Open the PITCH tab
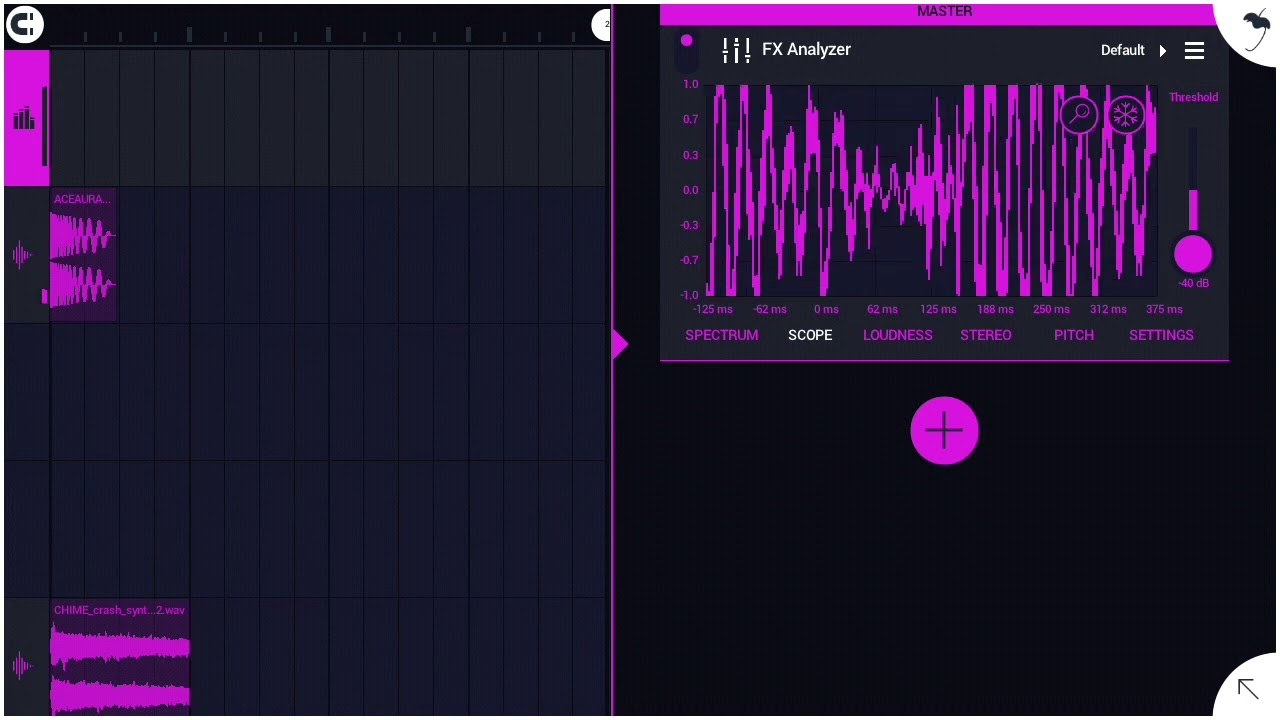The image size is (1280, 720). [1074, 335]
